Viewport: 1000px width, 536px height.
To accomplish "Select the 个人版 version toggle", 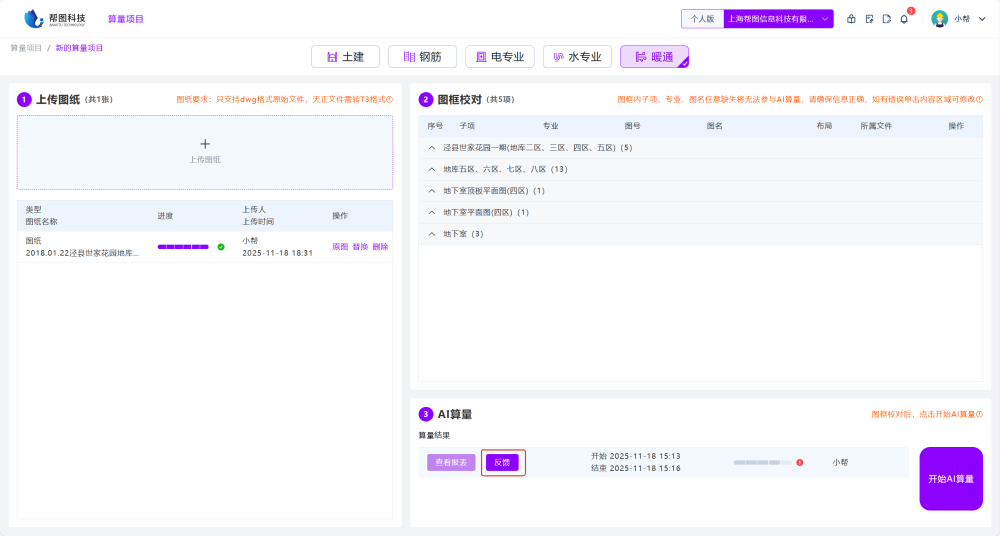I will pos(703,19).
